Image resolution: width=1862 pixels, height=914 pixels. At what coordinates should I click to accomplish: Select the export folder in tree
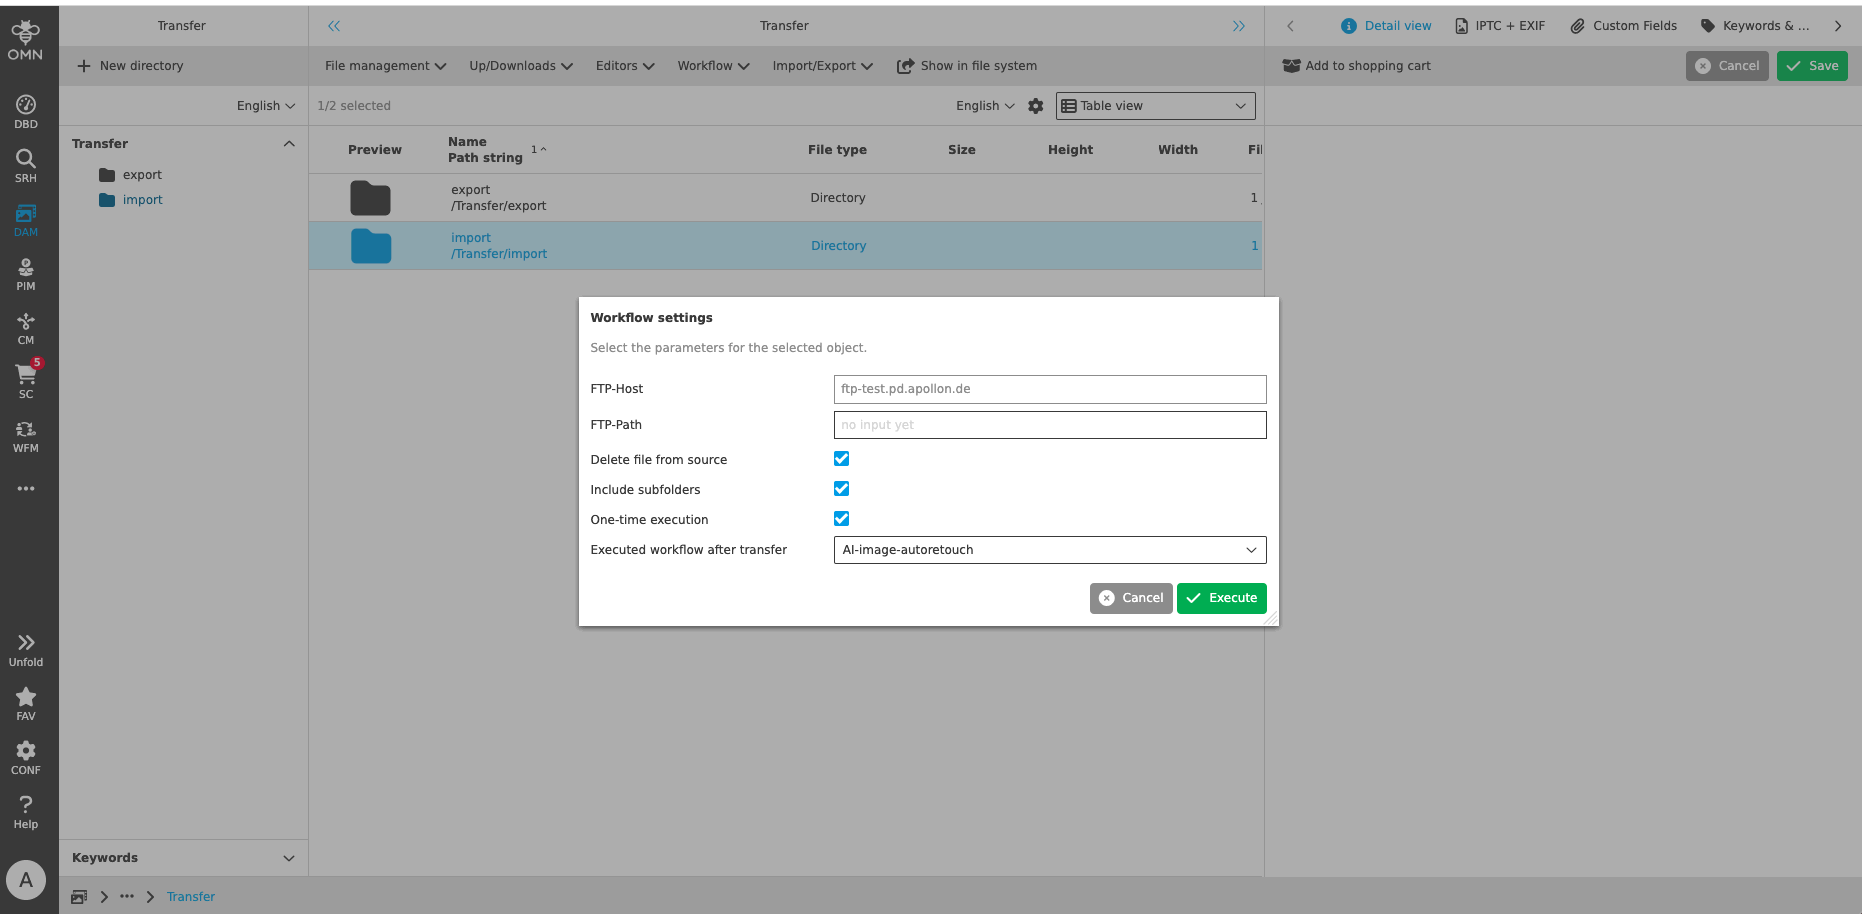(x=142, y=175)
